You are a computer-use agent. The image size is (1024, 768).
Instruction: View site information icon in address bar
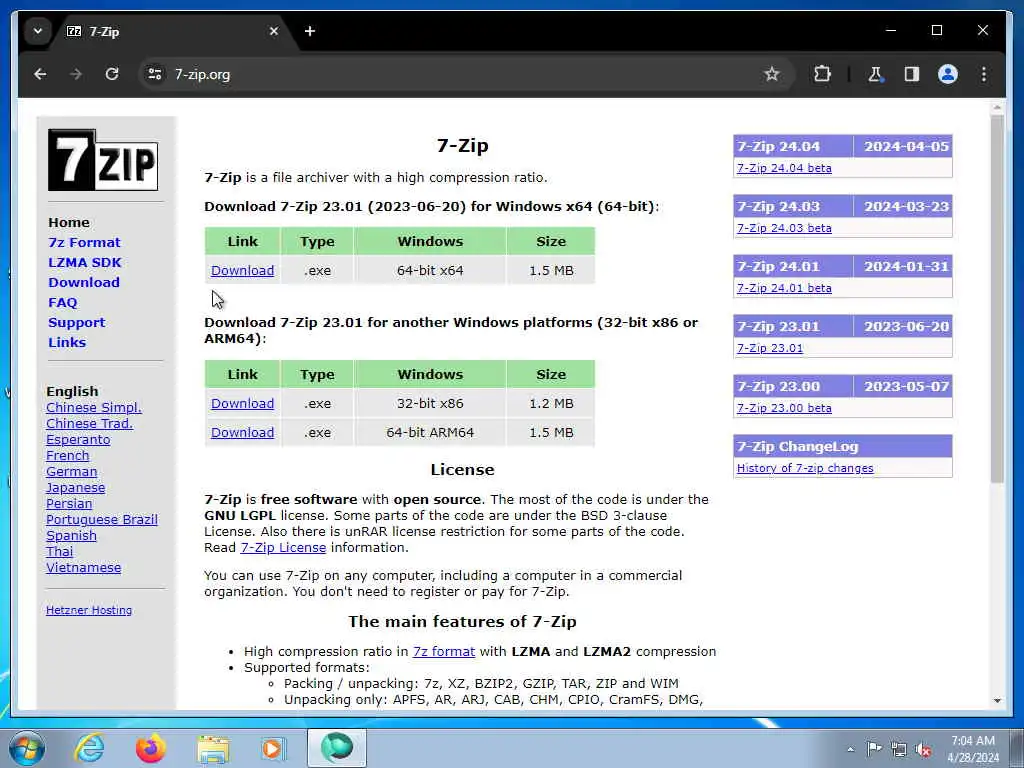click(x=155, y=74)
